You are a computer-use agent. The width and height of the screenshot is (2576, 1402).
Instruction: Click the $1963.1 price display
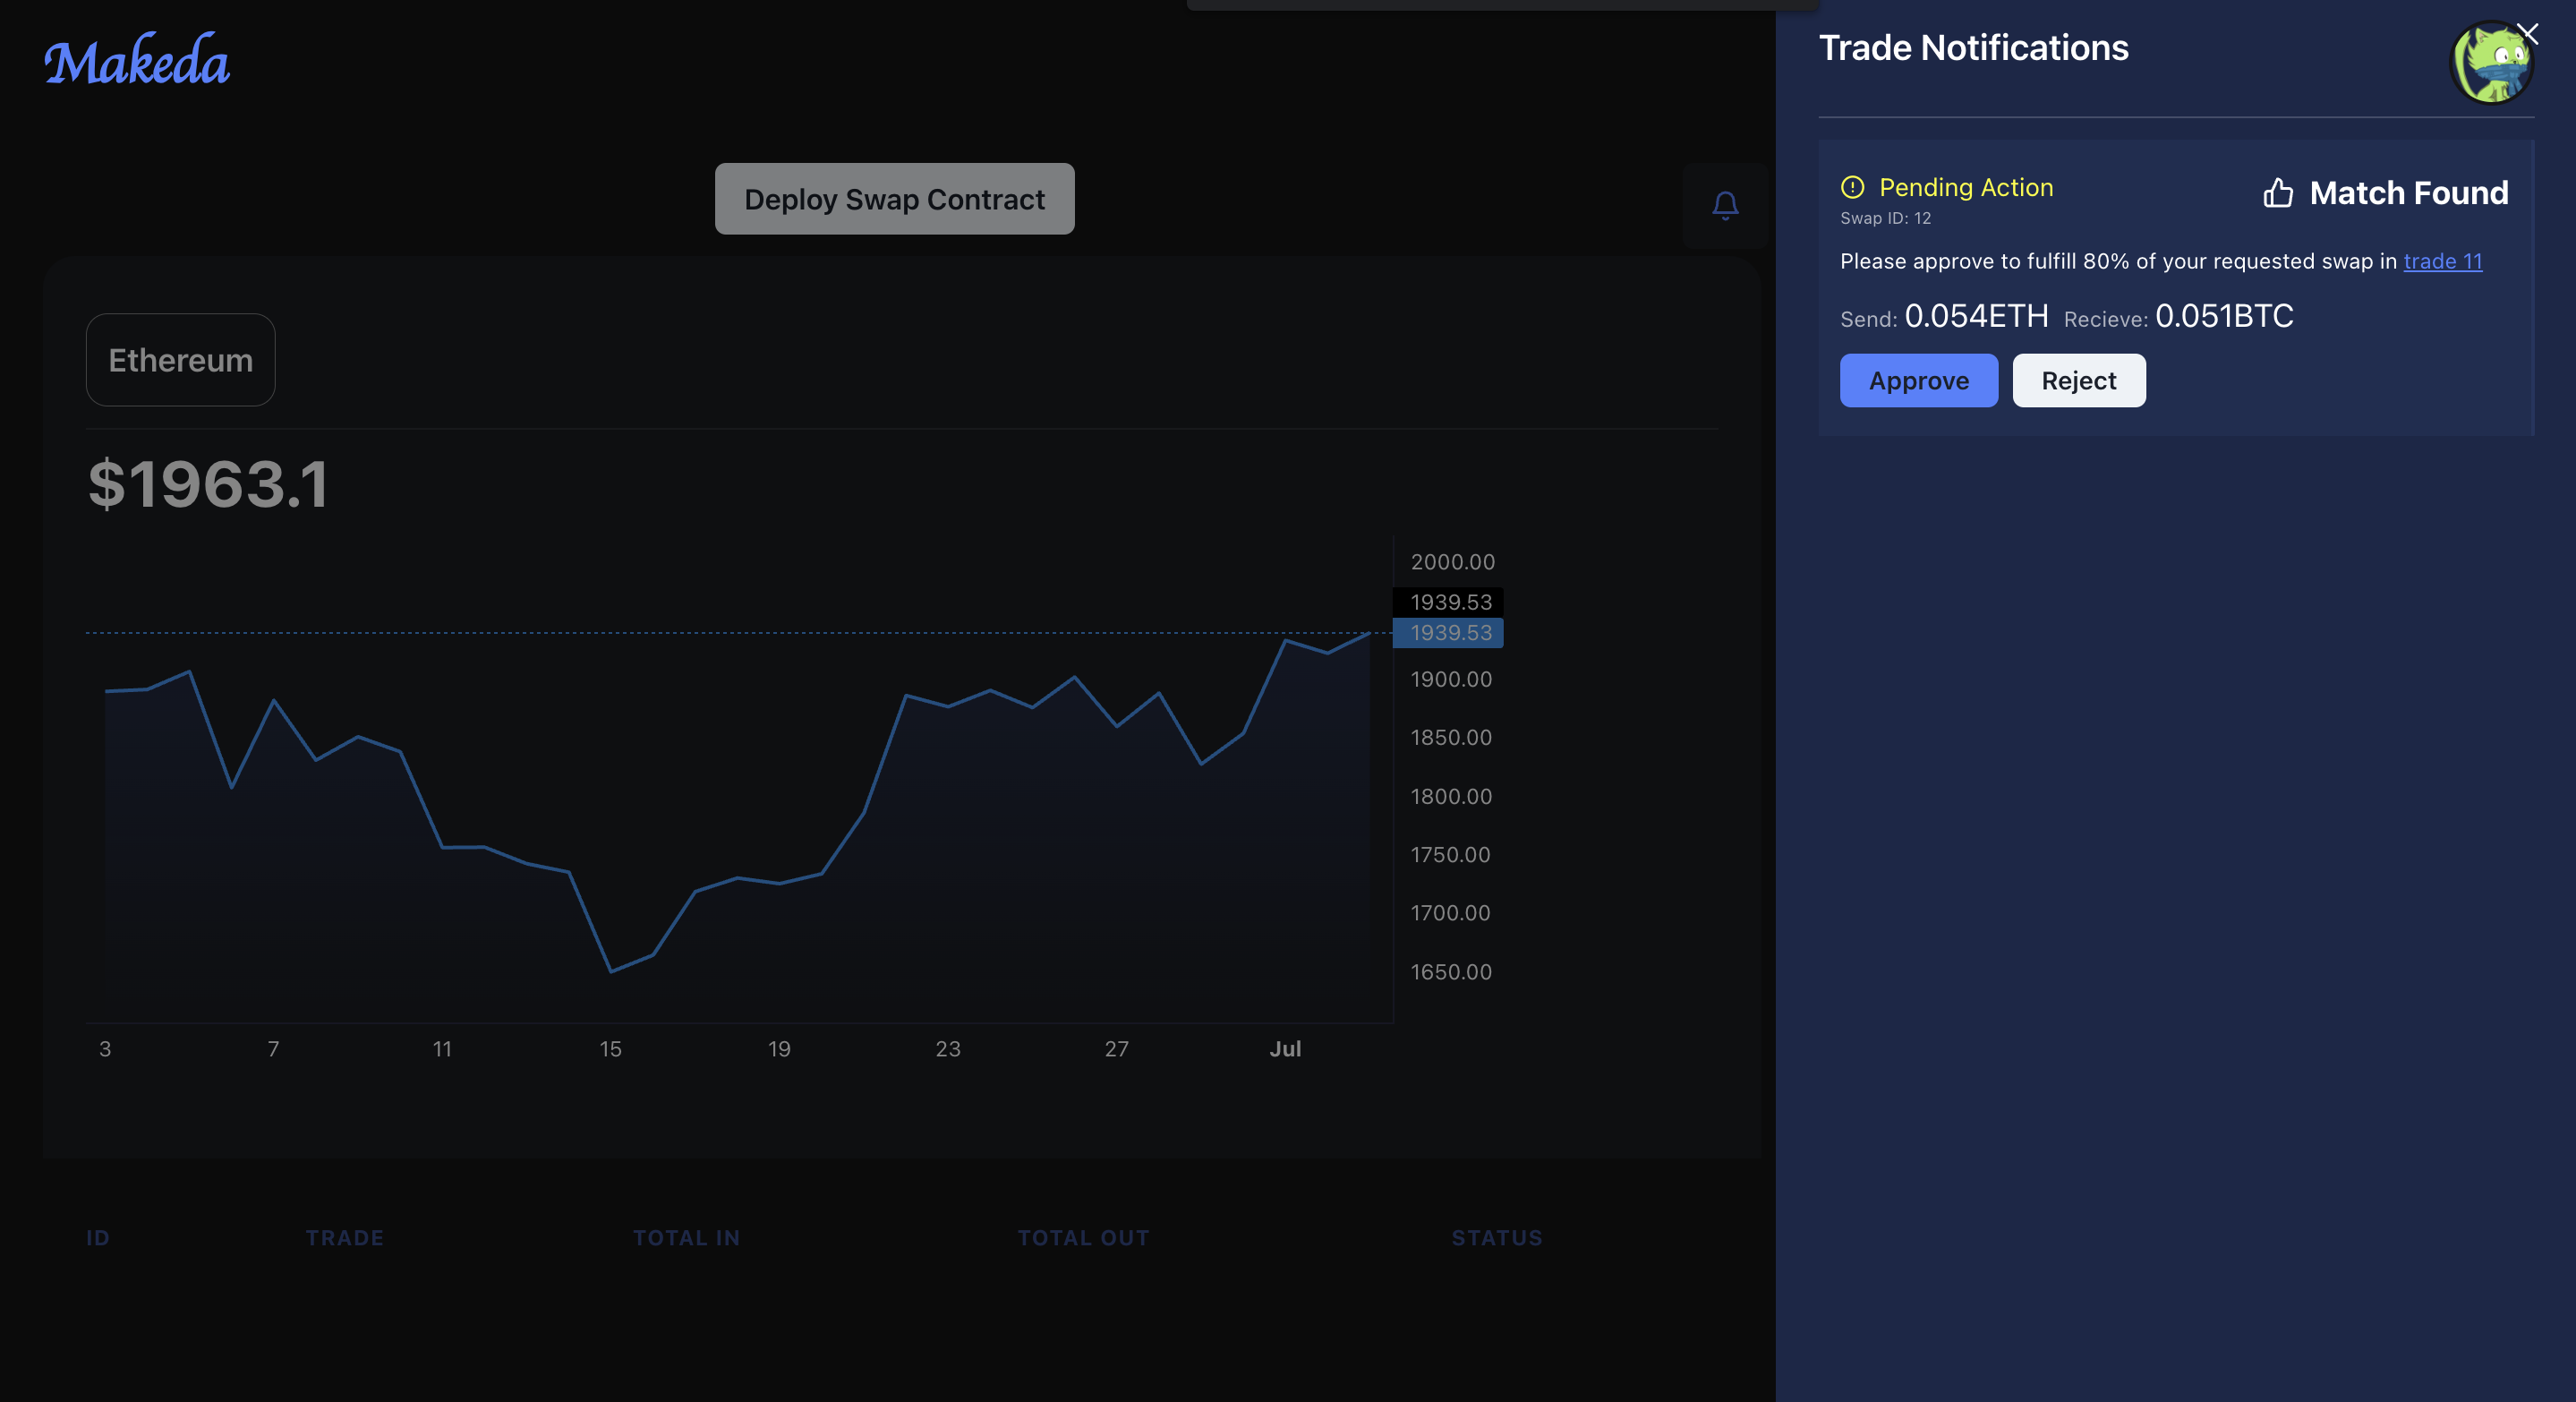tap(208, 484)
